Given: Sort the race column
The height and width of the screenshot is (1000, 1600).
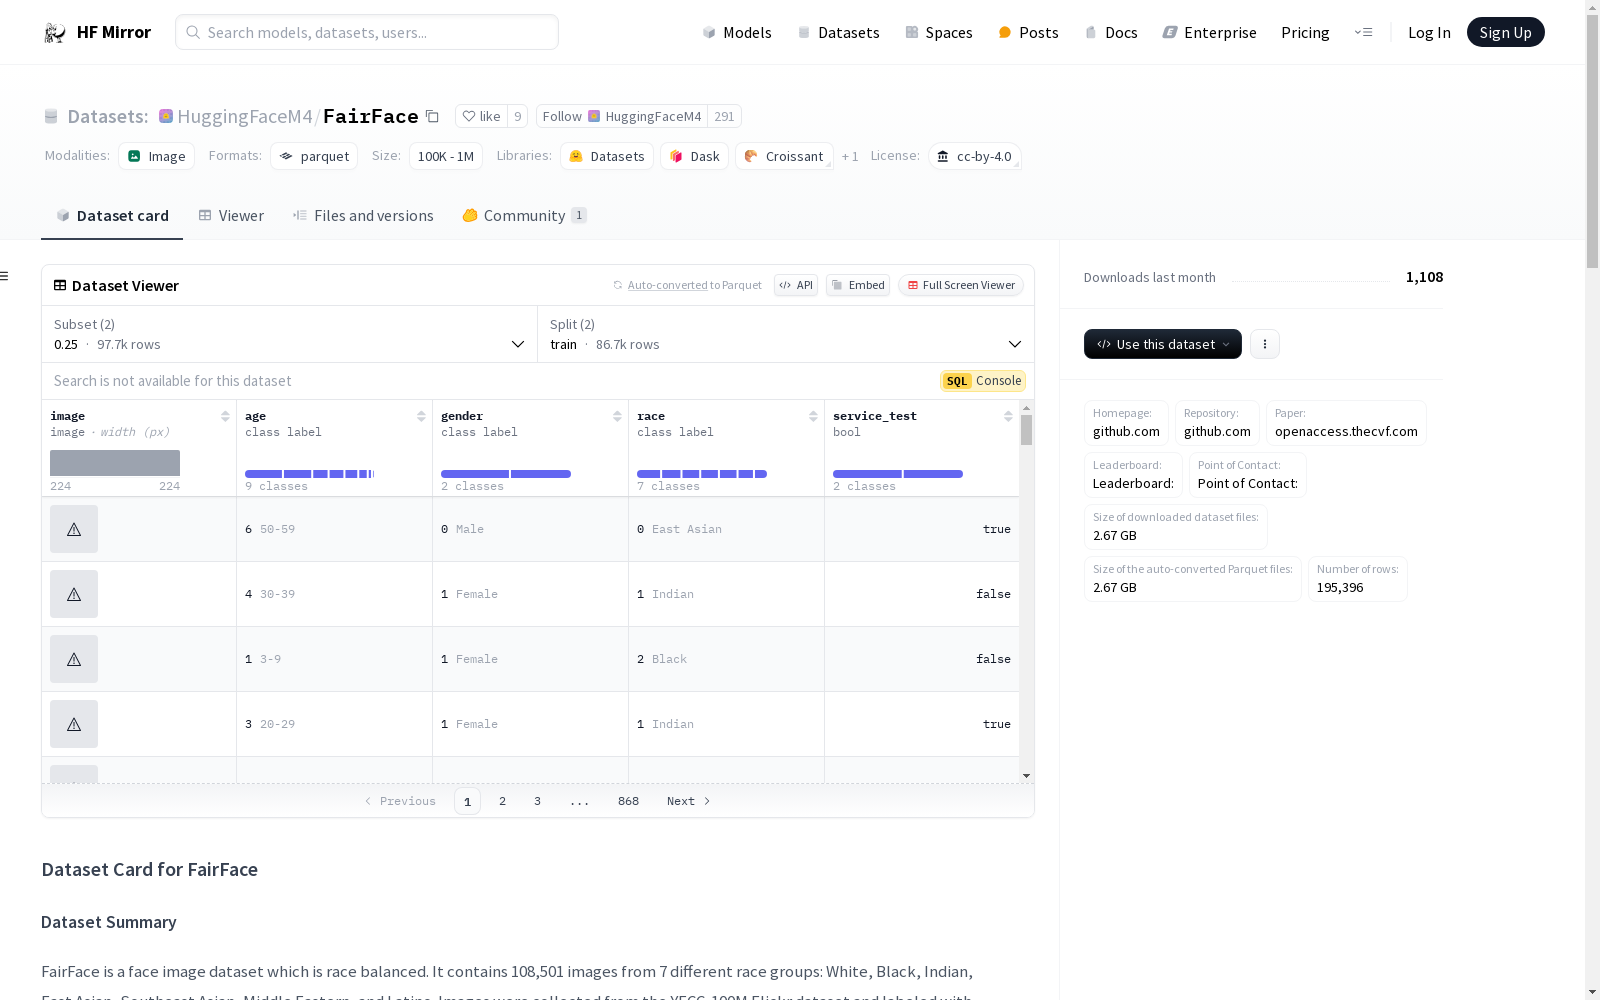Looking at the screenshot, I should pyautogui.click(x=813, y=416).
